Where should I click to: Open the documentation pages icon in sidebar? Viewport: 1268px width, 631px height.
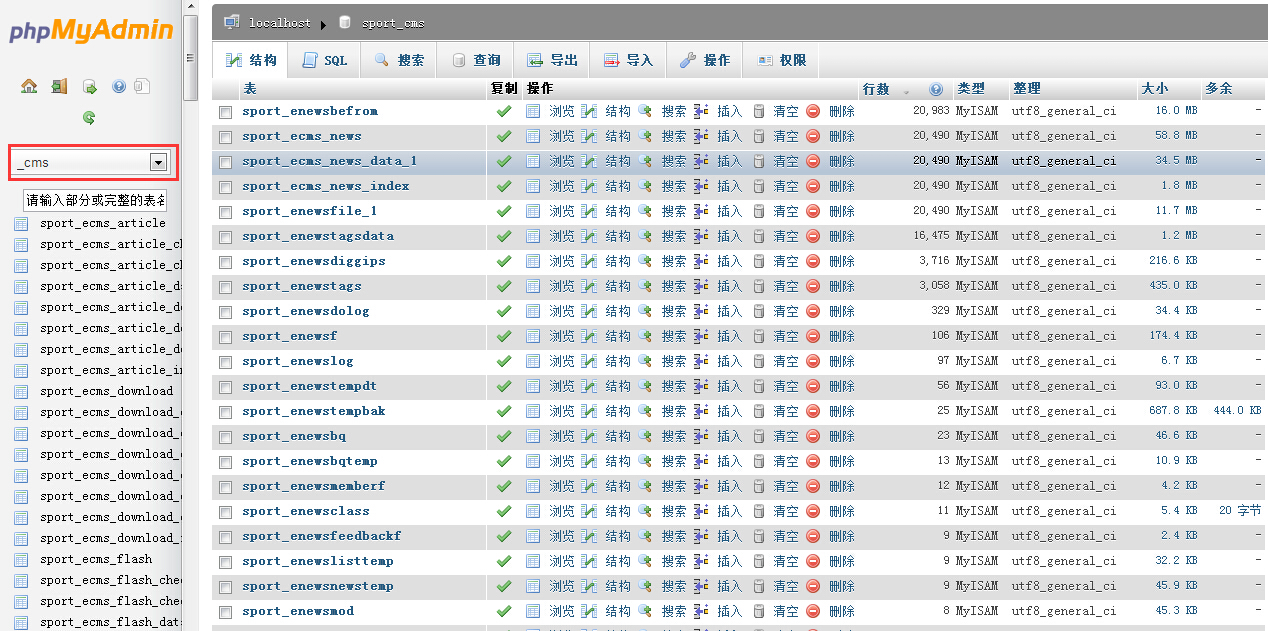142,87
